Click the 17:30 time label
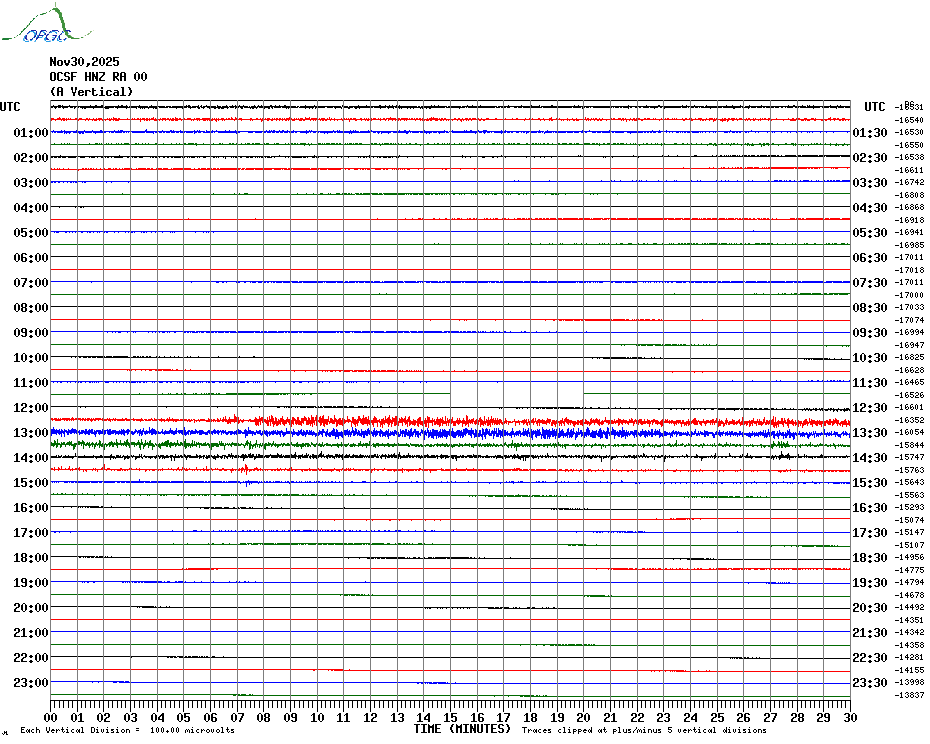This screenshot has height=744, width=930. click(x=870, y=533)
